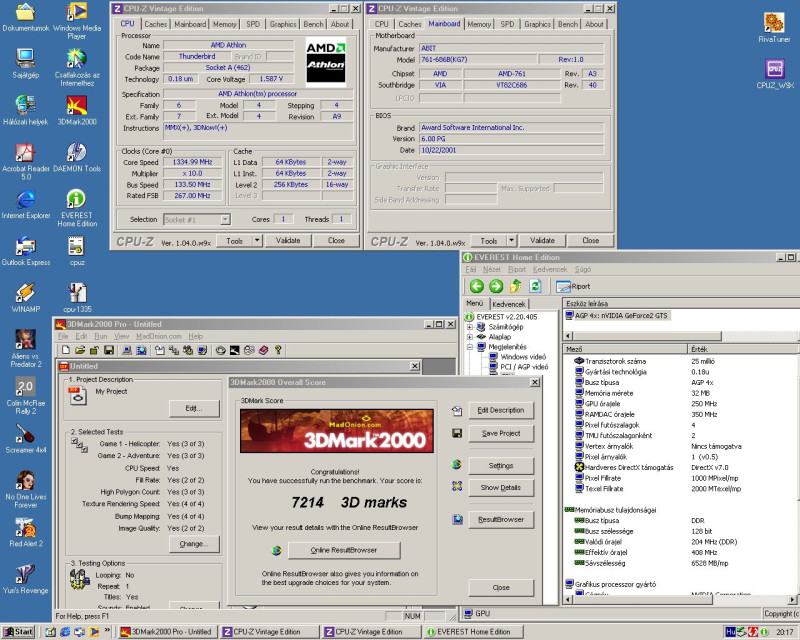
Task: Select the cpu-1335 desktop icon
Action: (77, 298)
